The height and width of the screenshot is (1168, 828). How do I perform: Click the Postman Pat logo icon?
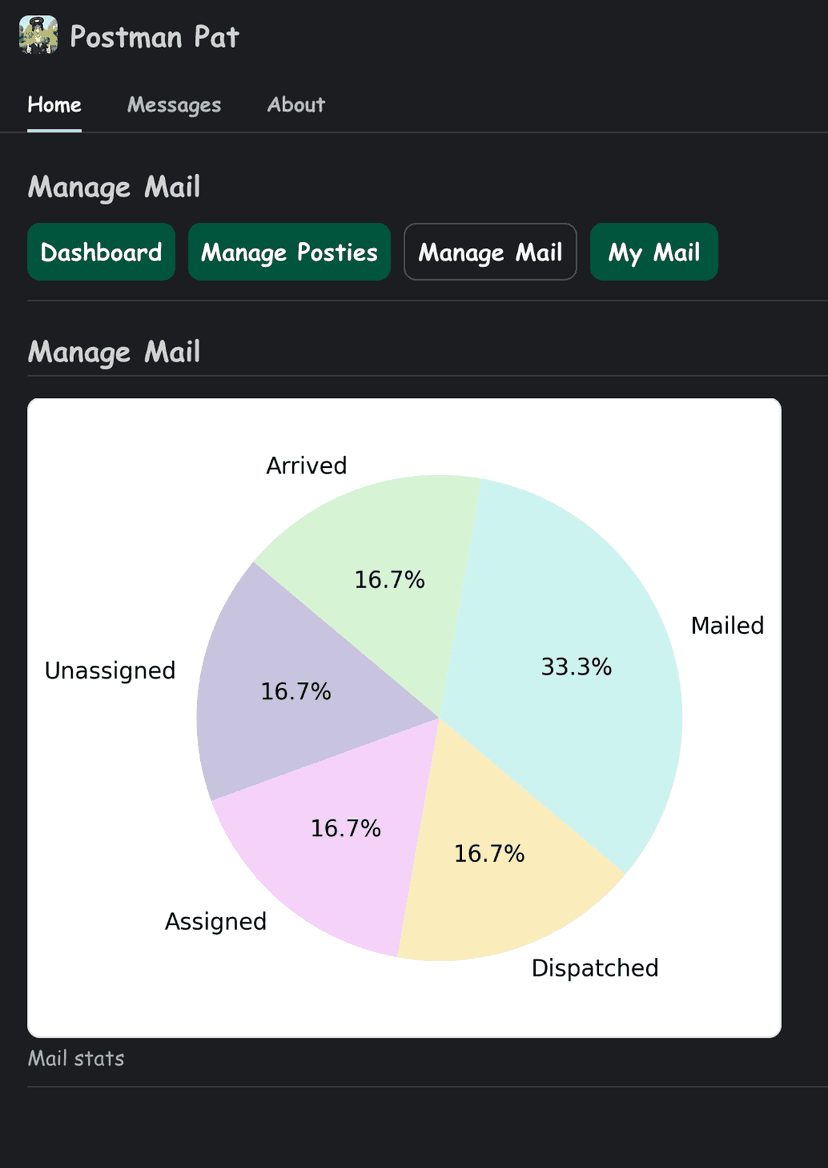38,36
